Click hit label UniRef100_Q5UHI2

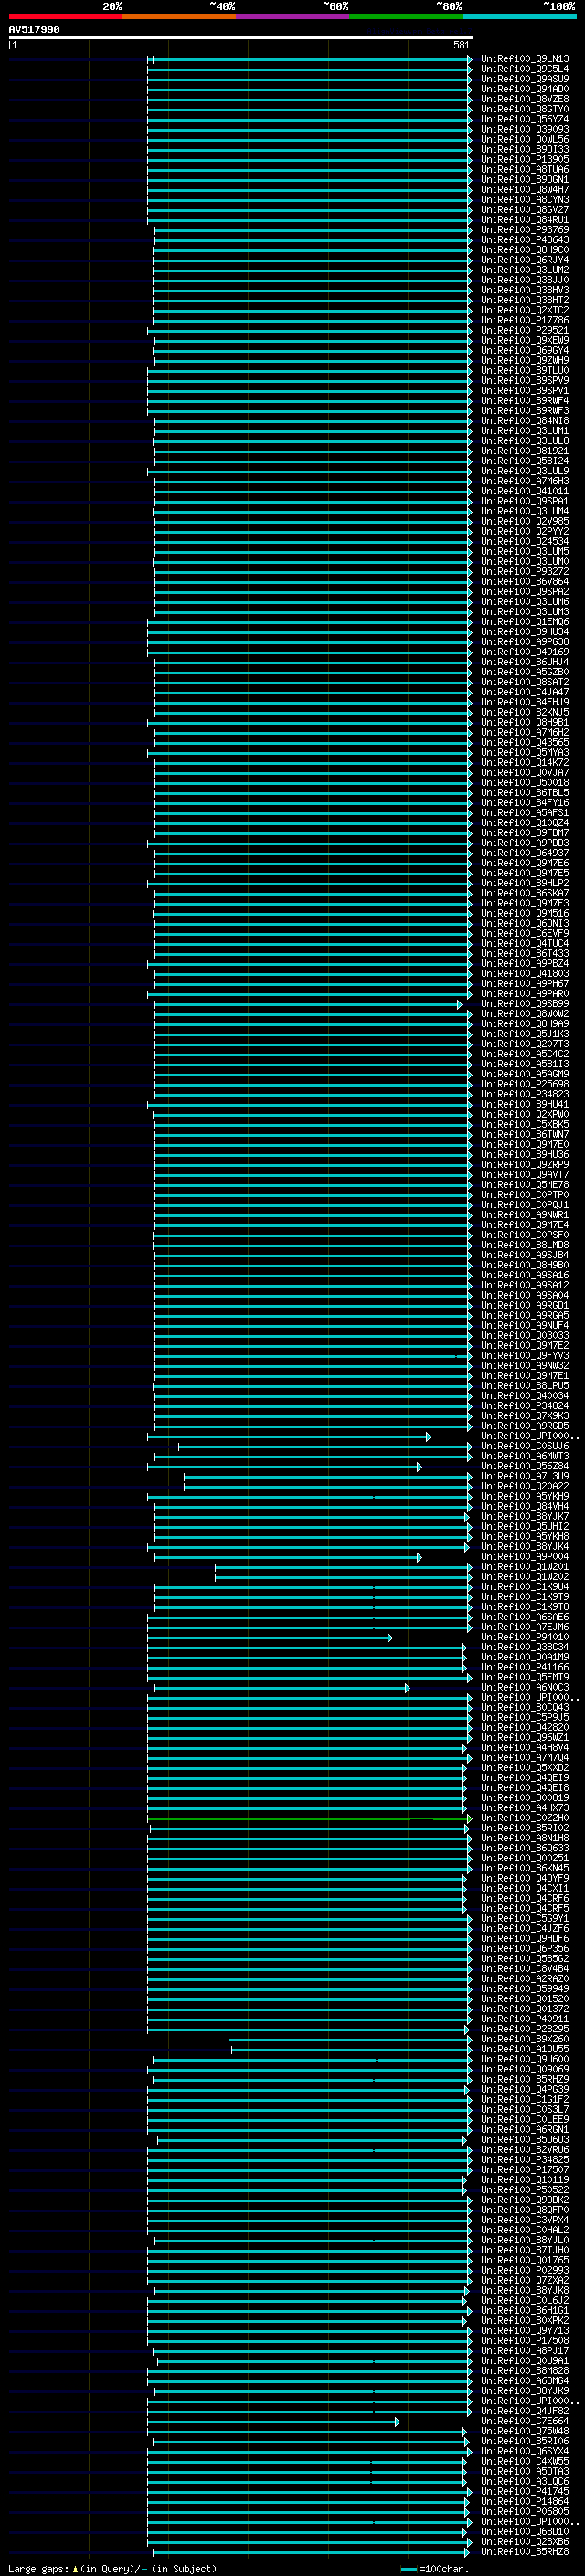(x=525, y=1526)
